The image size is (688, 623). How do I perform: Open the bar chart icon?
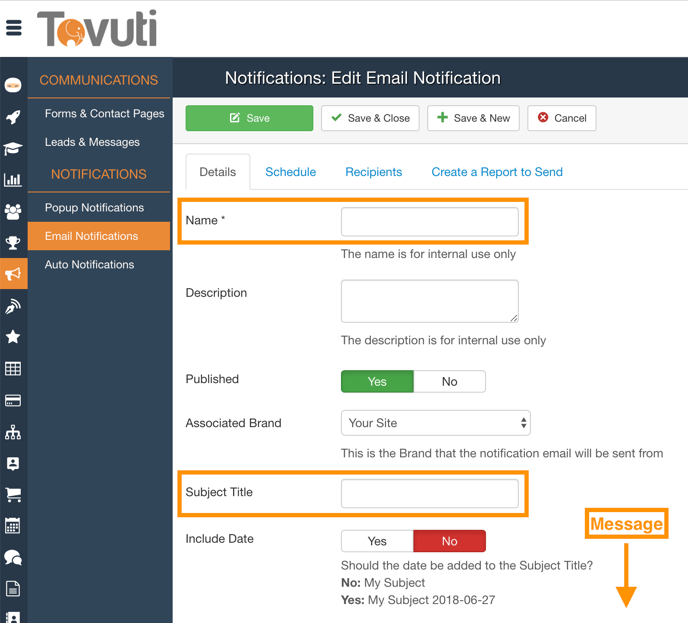tap(13, 180)
